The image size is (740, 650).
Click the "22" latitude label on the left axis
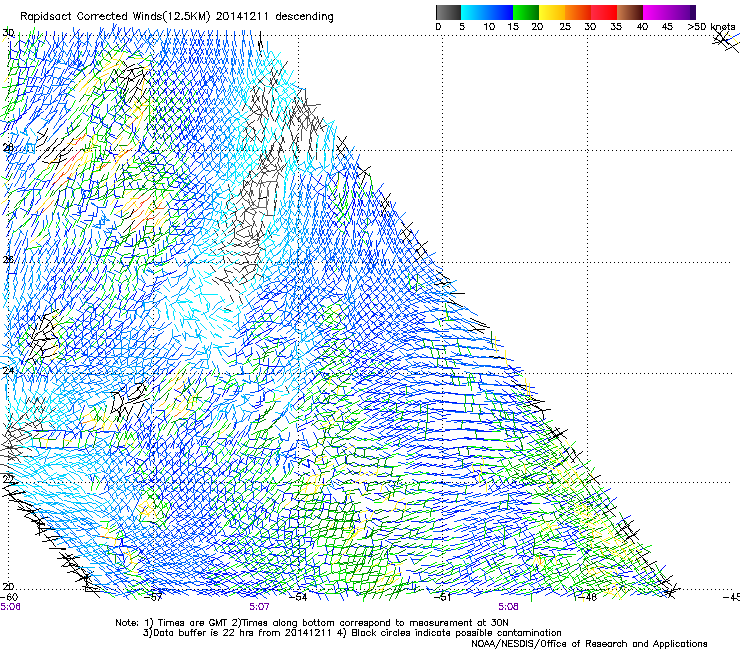click(x=8, y=478)
